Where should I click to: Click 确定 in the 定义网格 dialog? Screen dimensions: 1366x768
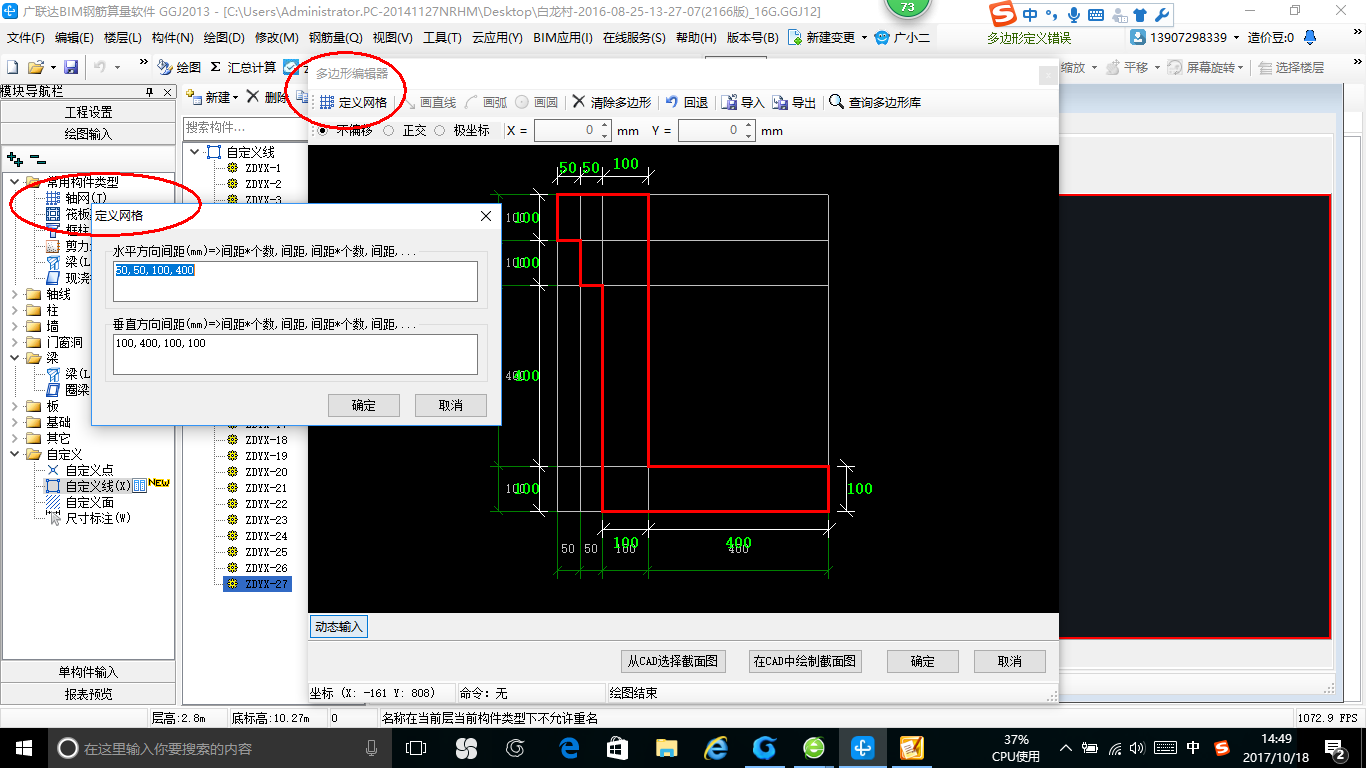coord(364,405)
